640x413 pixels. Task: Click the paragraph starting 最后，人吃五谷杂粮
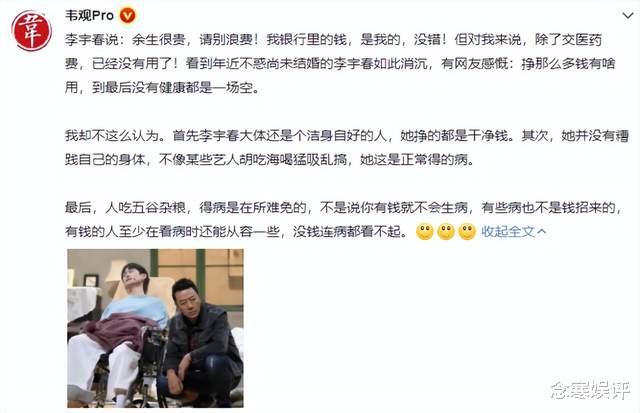click(344, 220)
